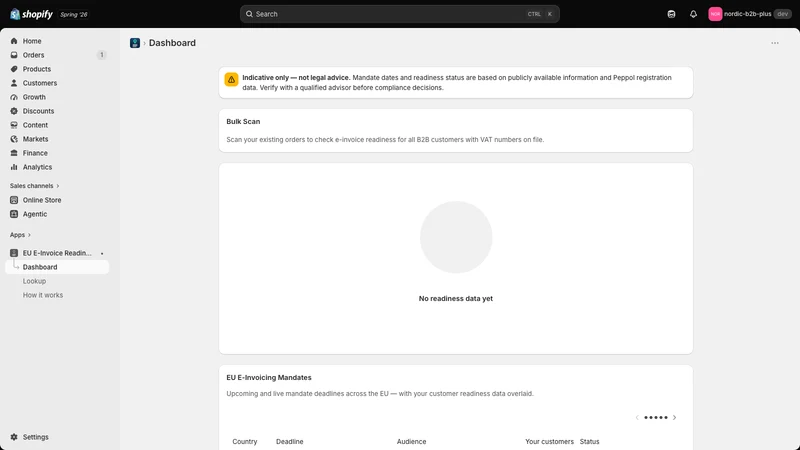This screenshot has height=450, width=800.
Task: Click the Online Store icon
Action: tap(14, 200)
